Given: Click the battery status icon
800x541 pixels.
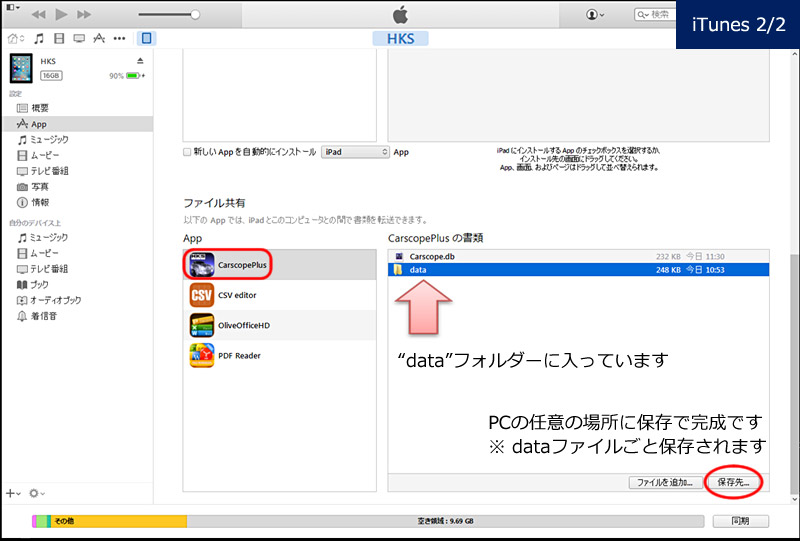Looking at the screenshot, I should coord(133,76).
